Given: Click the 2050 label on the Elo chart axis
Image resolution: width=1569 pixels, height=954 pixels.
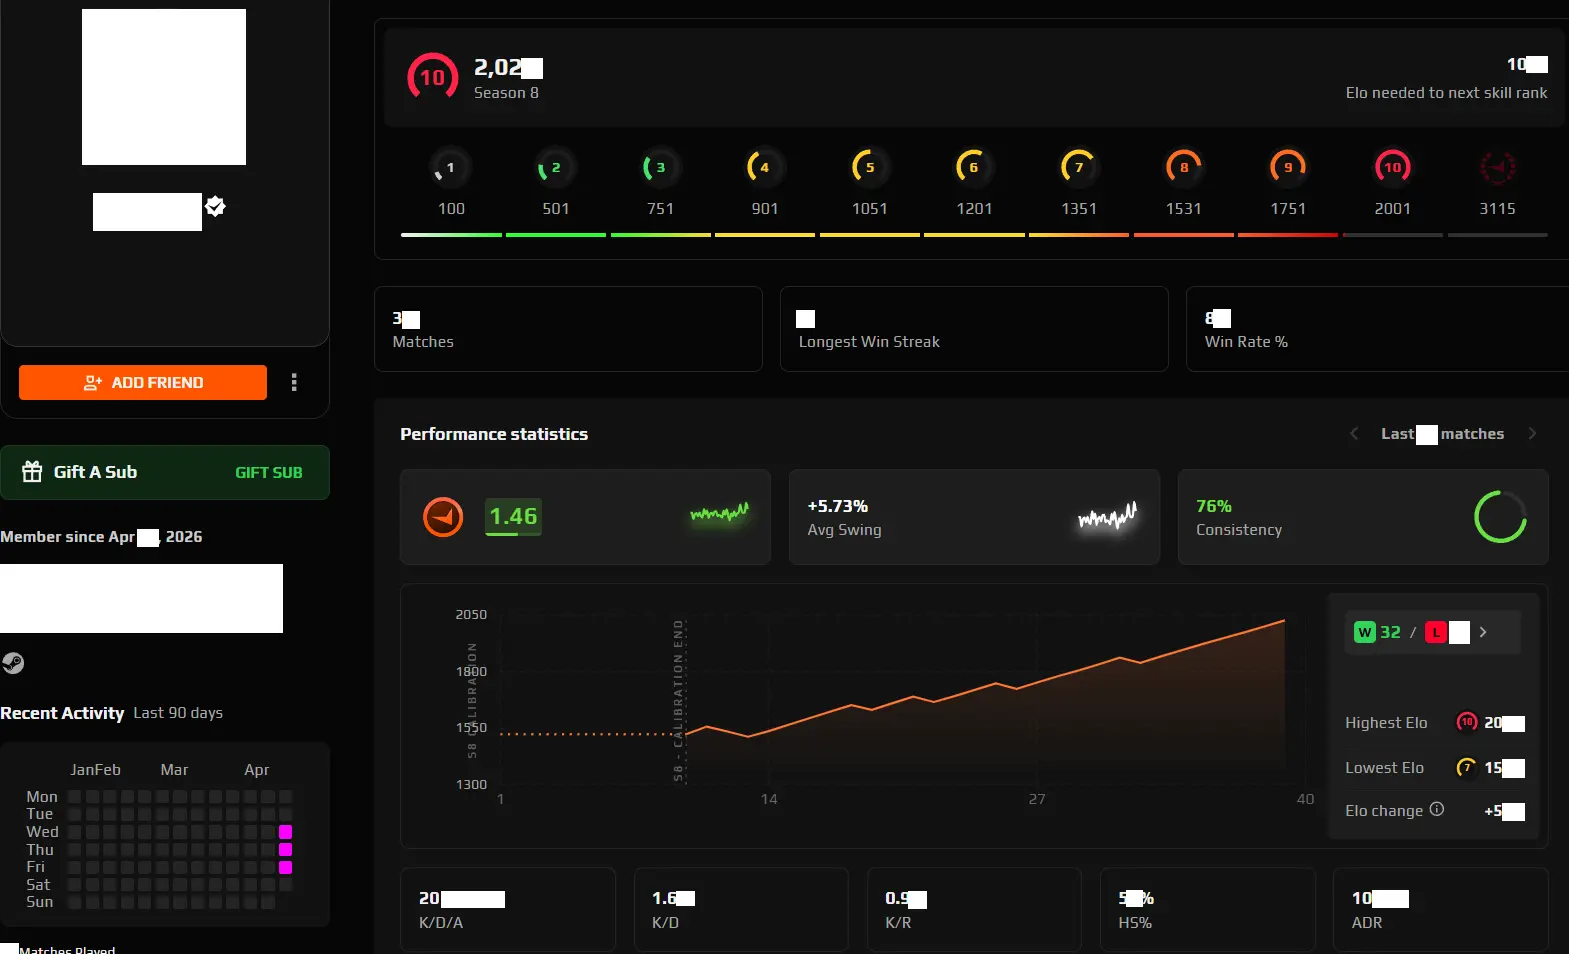Looking at the screenshot, I should click(471, 615).
